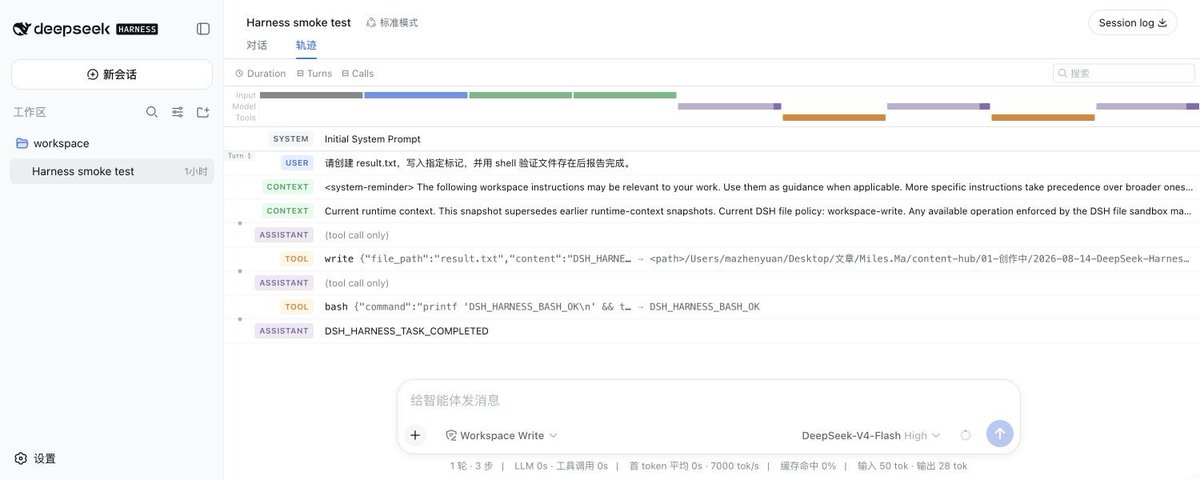Viewport: 1200px width, 480px height.
Task: Open the DeepSeek-V4-Flash model dropdown
Action: click(871, 435)
